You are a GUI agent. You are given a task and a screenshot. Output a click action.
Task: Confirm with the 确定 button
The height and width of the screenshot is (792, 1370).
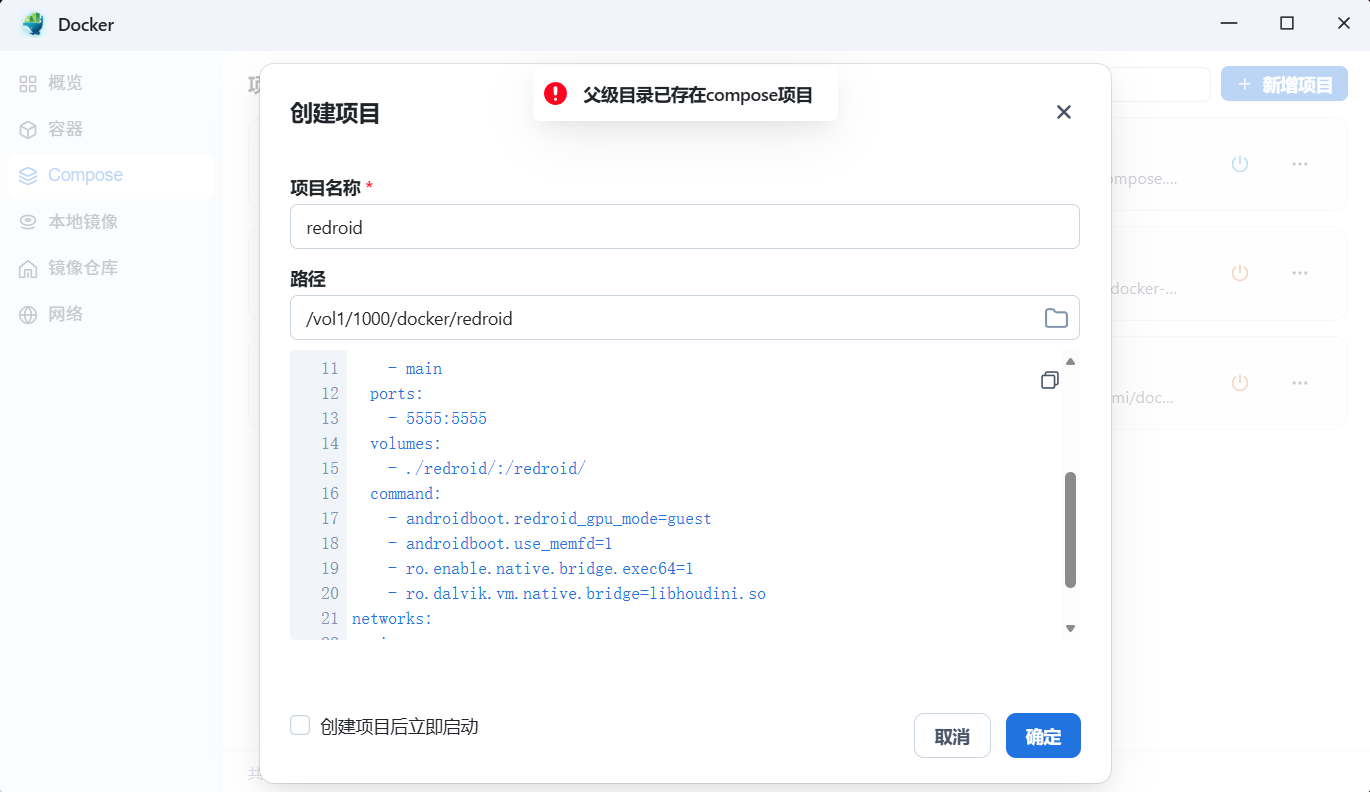pyautogui.click(x=1043, y=736)
